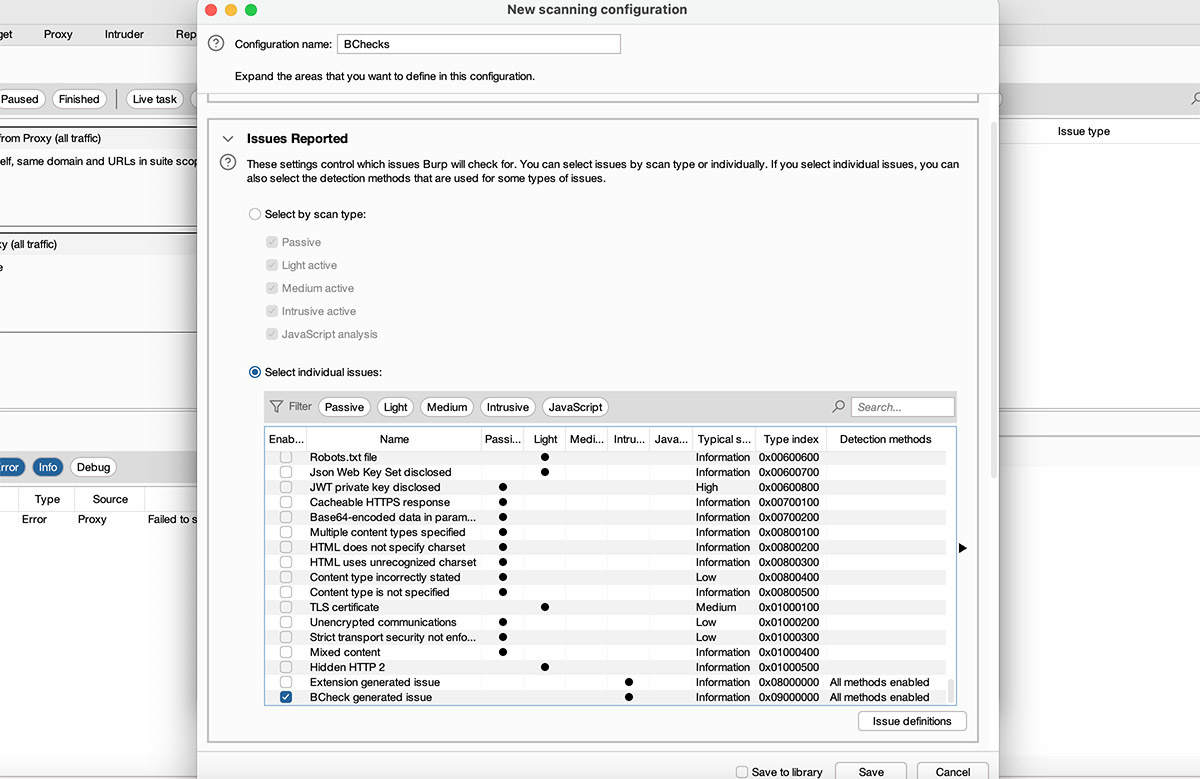
Task: Filter issues by JavaScript
Action: click(x=575, y=407)
